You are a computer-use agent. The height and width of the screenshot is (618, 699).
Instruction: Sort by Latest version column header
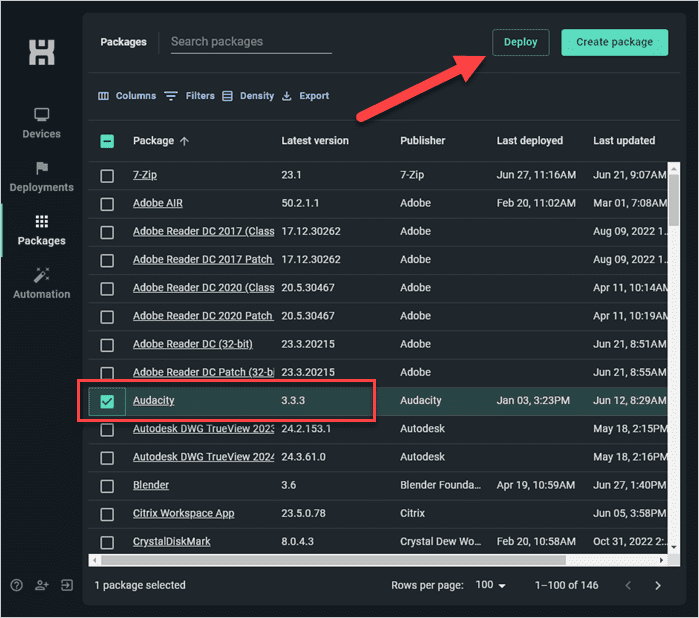click(x=315, y=140)
